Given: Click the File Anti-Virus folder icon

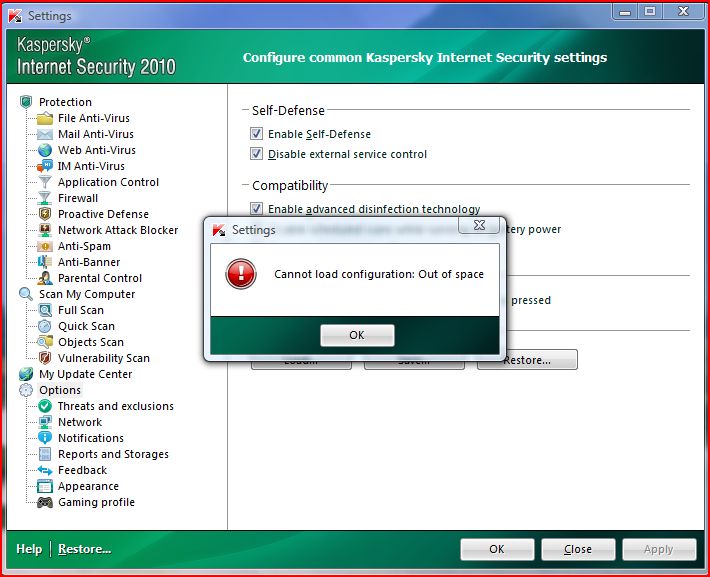Looking at the screenshot, I should coord(45,118).
